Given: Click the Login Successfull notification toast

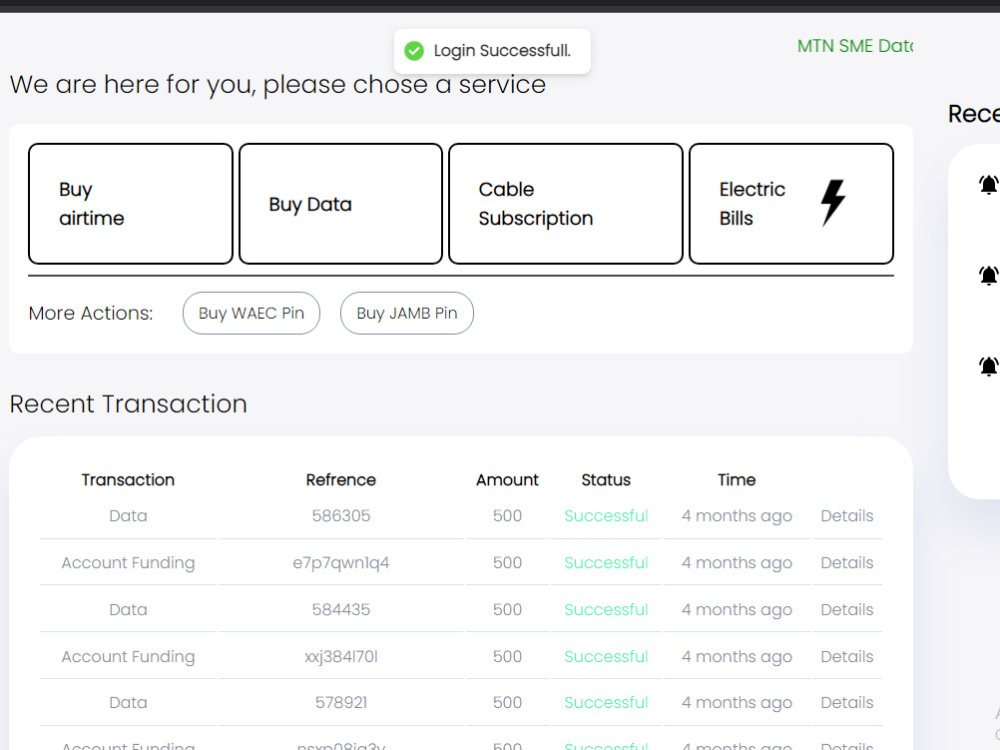Looking at the screenshot, I should point(492,51).
